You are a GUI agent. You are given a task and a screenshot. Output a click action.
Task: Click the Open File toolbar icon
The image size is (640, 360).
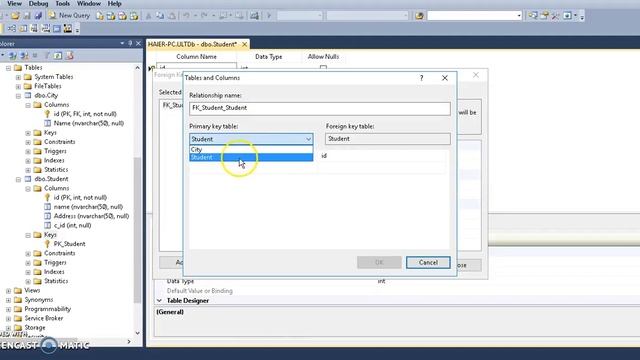15,16
